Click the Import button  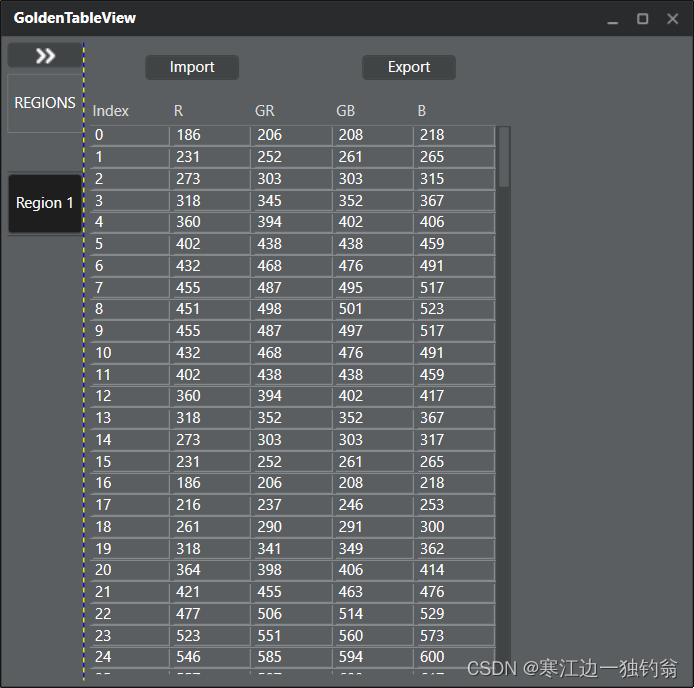192,67
